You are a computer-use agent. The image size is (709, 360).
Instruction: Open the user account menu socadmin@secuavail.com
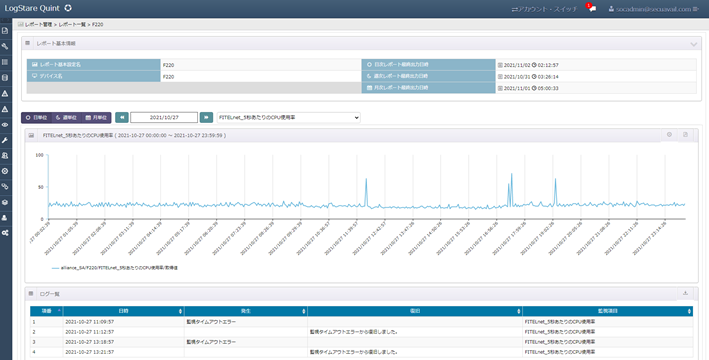[653, 9]
